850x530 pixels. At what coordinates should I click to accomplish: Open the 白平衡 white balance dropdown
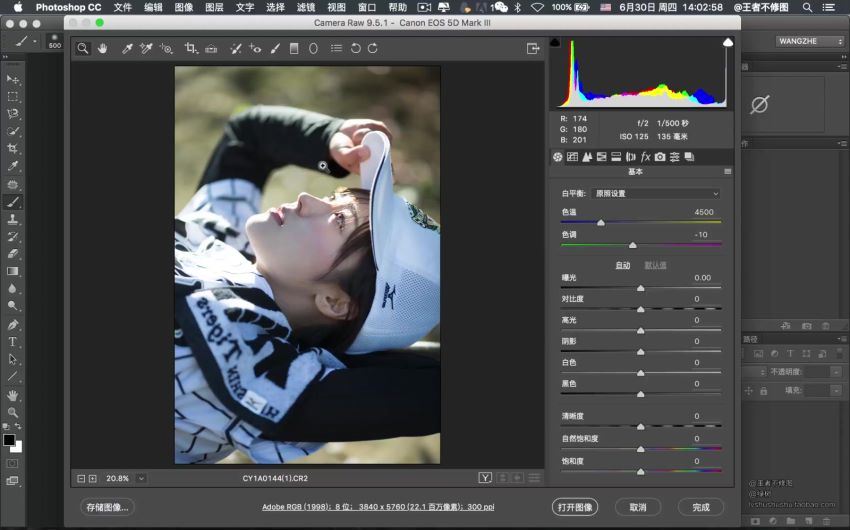[x=655, y=193]
